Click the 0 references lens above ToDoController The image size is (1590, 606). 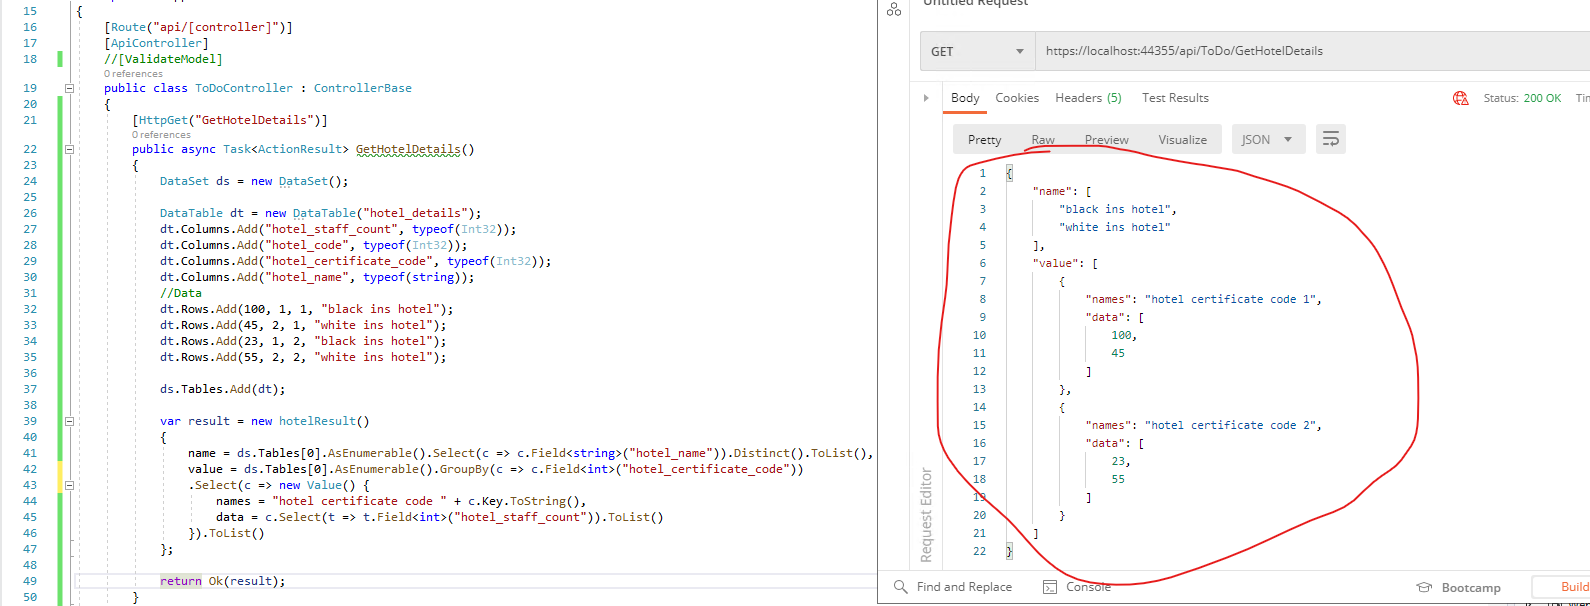133,74
